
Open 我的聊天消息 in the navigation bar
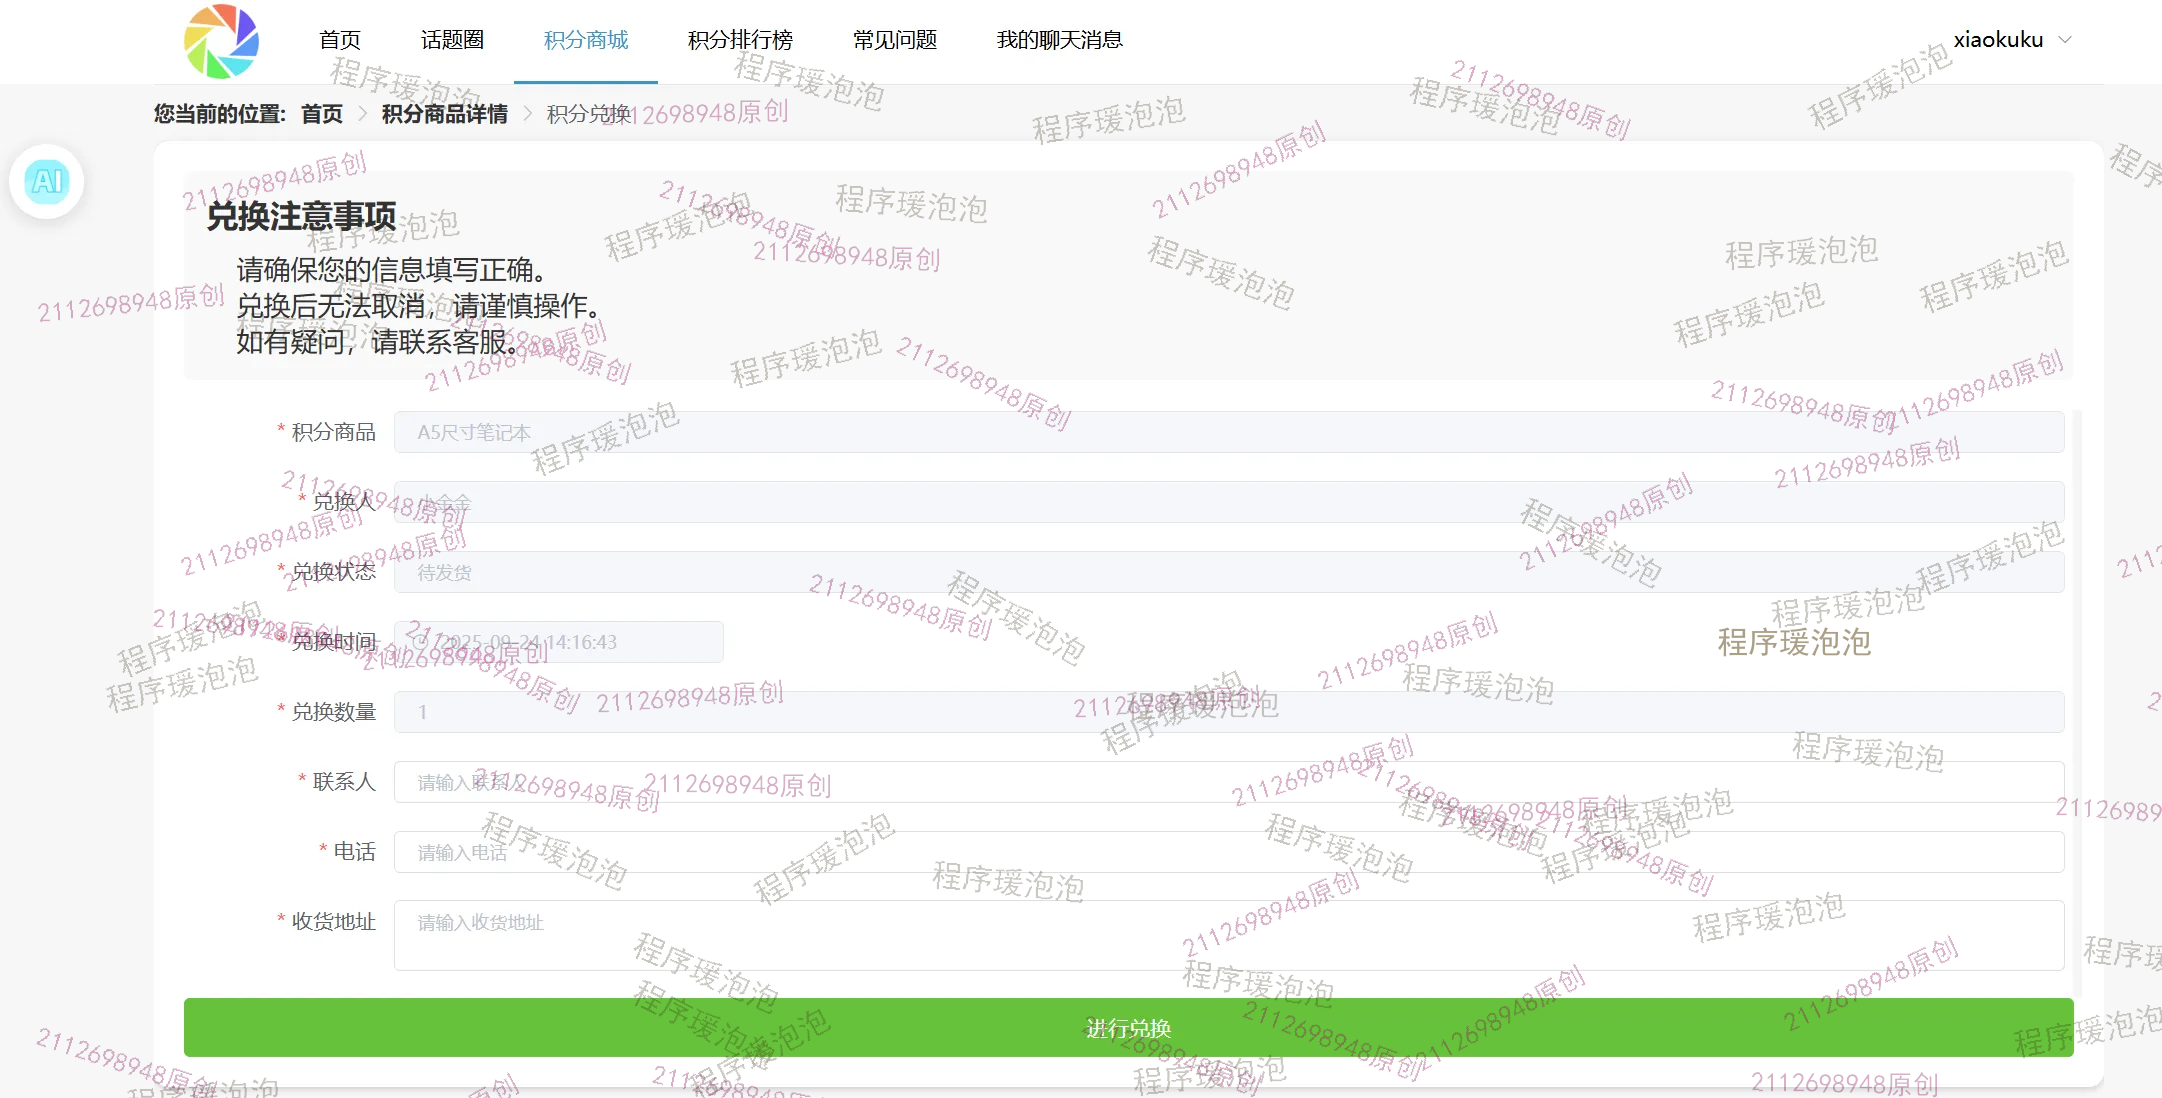[x=1060, y=40]
